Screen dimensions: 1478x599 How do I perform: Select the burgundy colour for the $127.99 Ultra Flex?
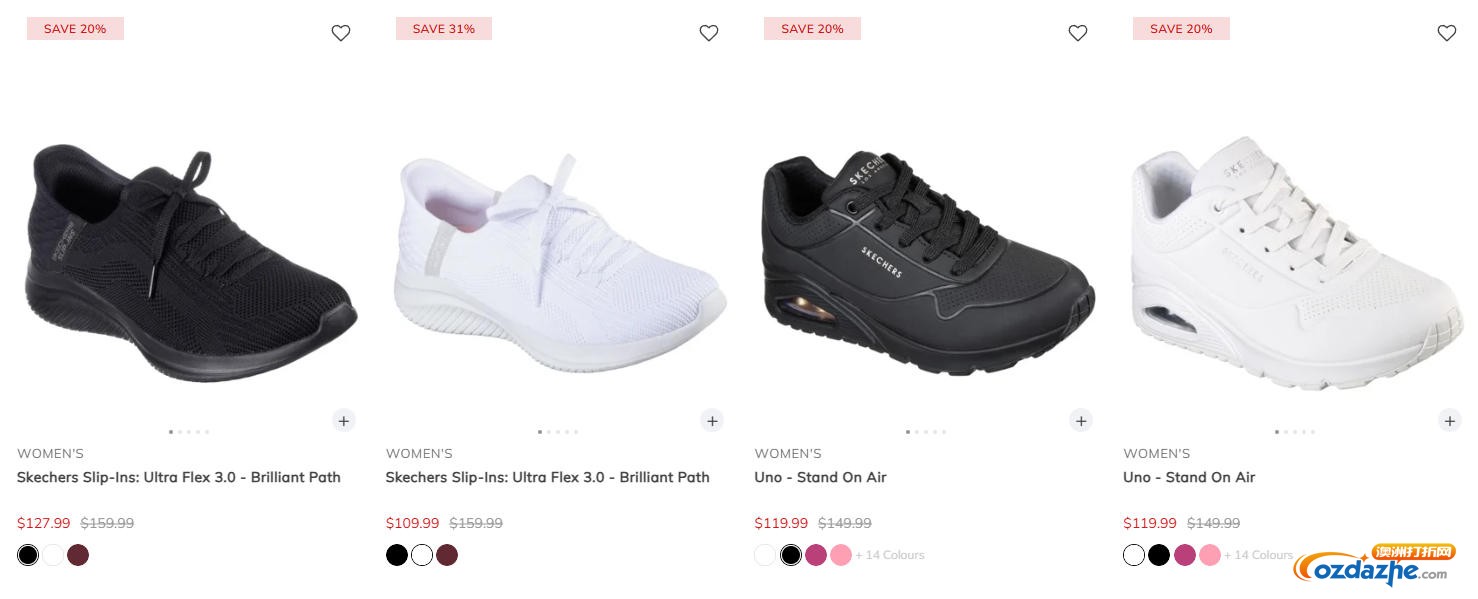78,555
